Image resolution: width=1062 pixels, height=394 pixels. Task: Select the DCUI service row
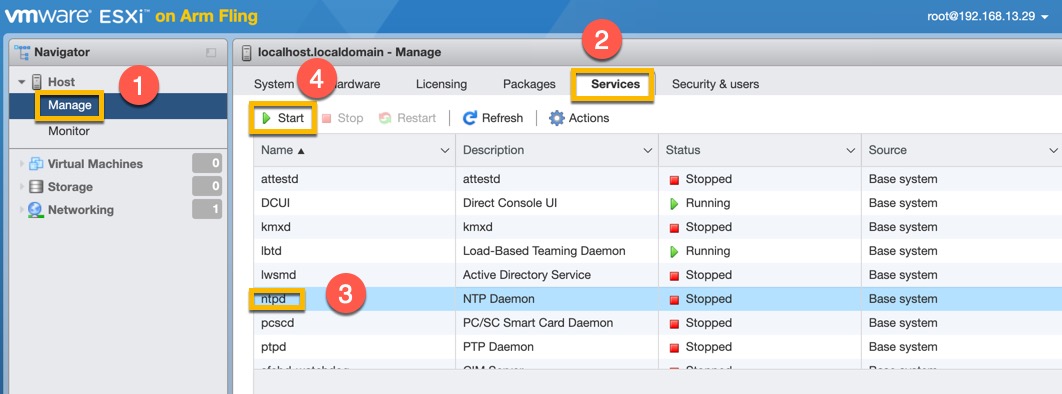[x=658, y=203]
